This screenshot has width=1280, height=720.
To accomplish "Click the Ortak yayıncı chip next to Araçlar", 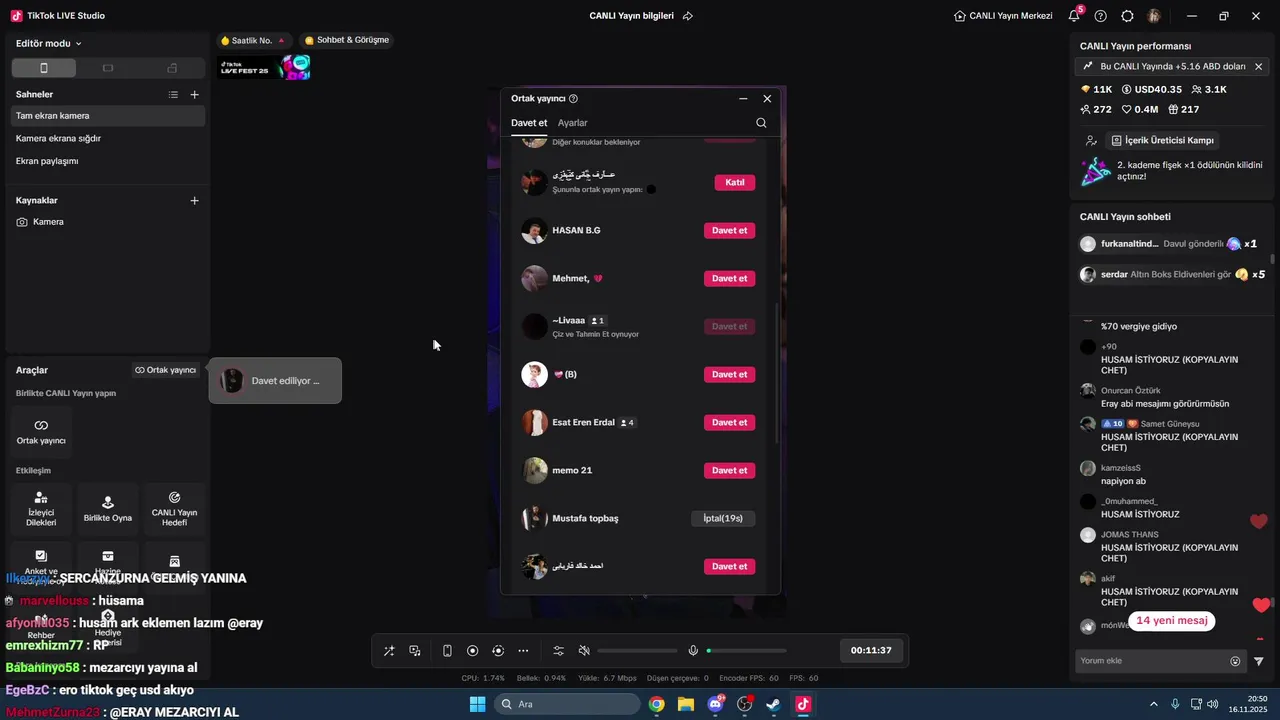I will (x=166, y=370).
